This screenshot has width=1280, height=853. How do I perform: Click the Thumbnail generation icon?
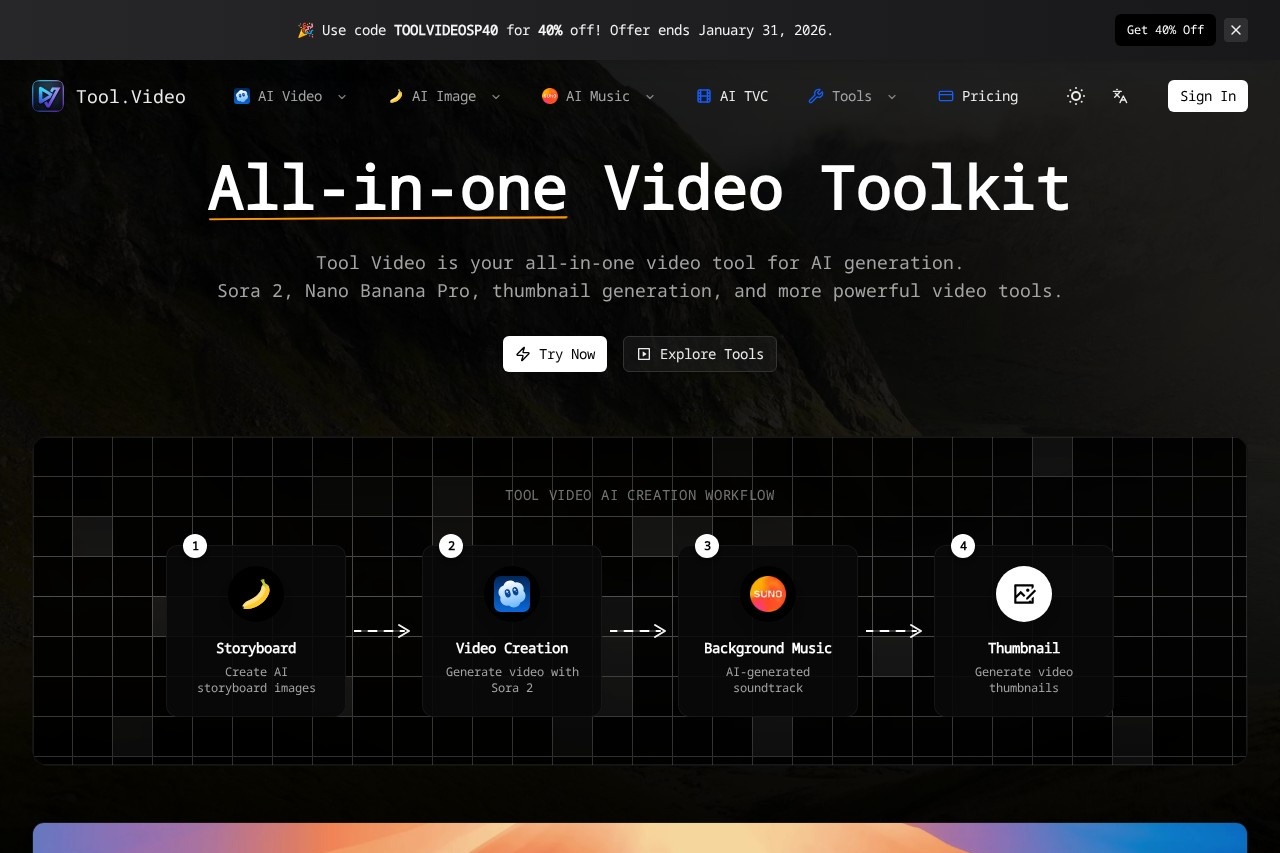click(x=1023, y=593)
